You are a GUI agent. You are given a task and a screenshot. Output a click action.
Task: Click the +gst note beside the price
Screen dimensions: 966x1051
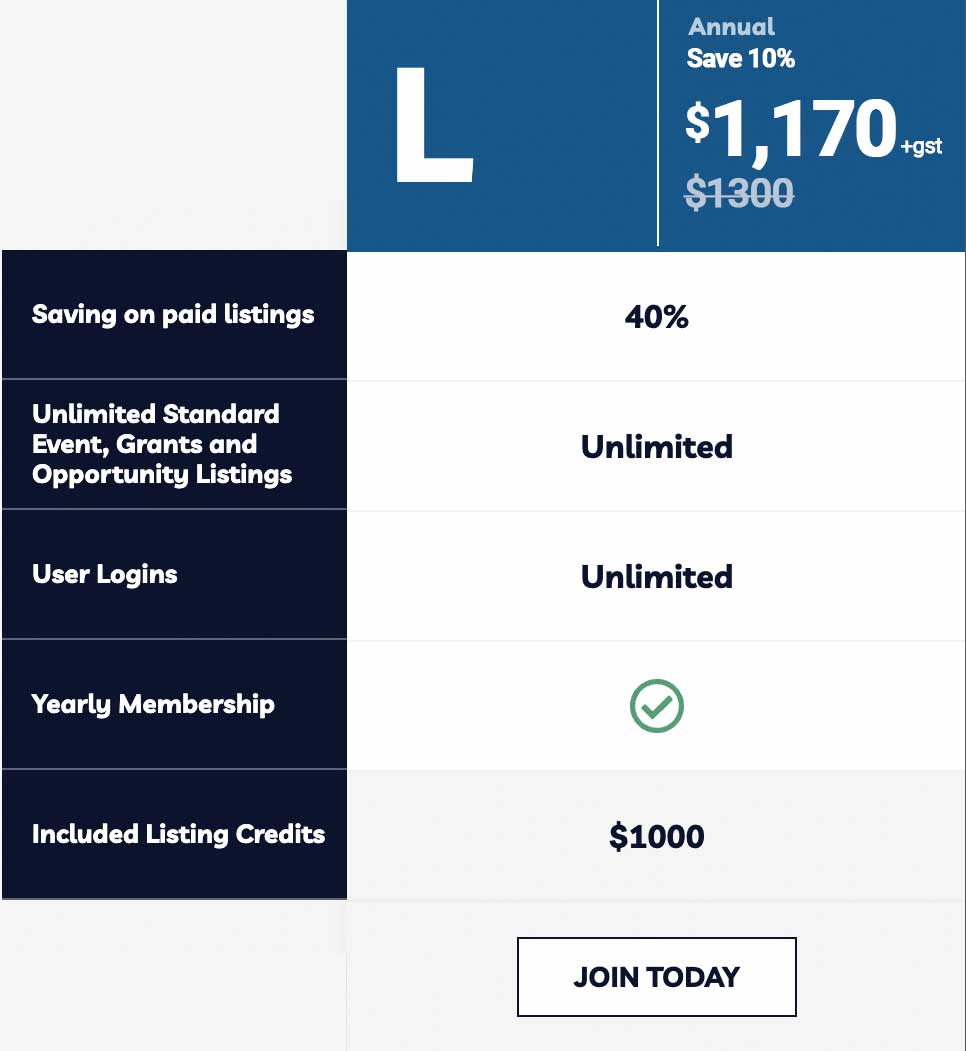[x=921, y=147]
